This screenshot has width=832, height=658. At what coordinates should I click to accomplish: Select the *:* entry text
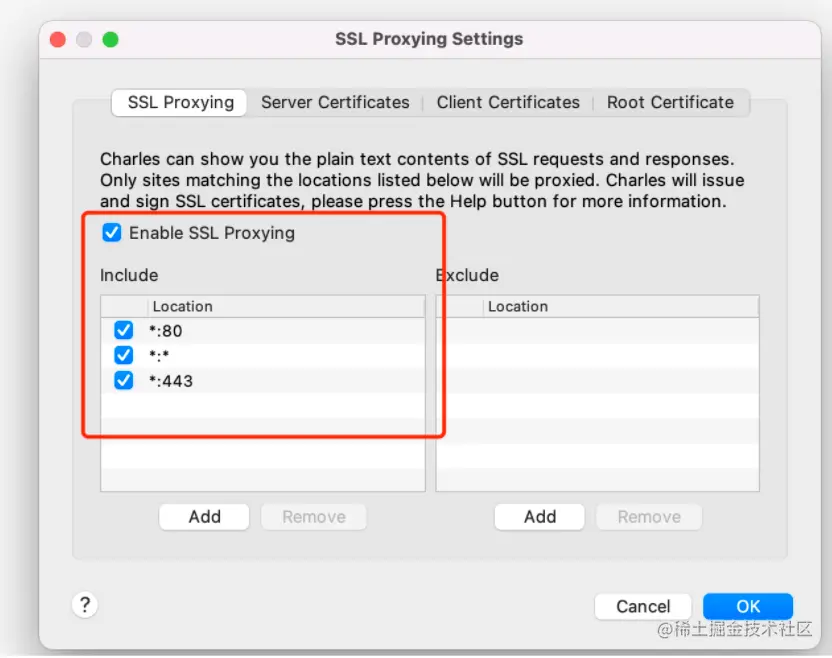pyautogui.click(x=159, y=355)
